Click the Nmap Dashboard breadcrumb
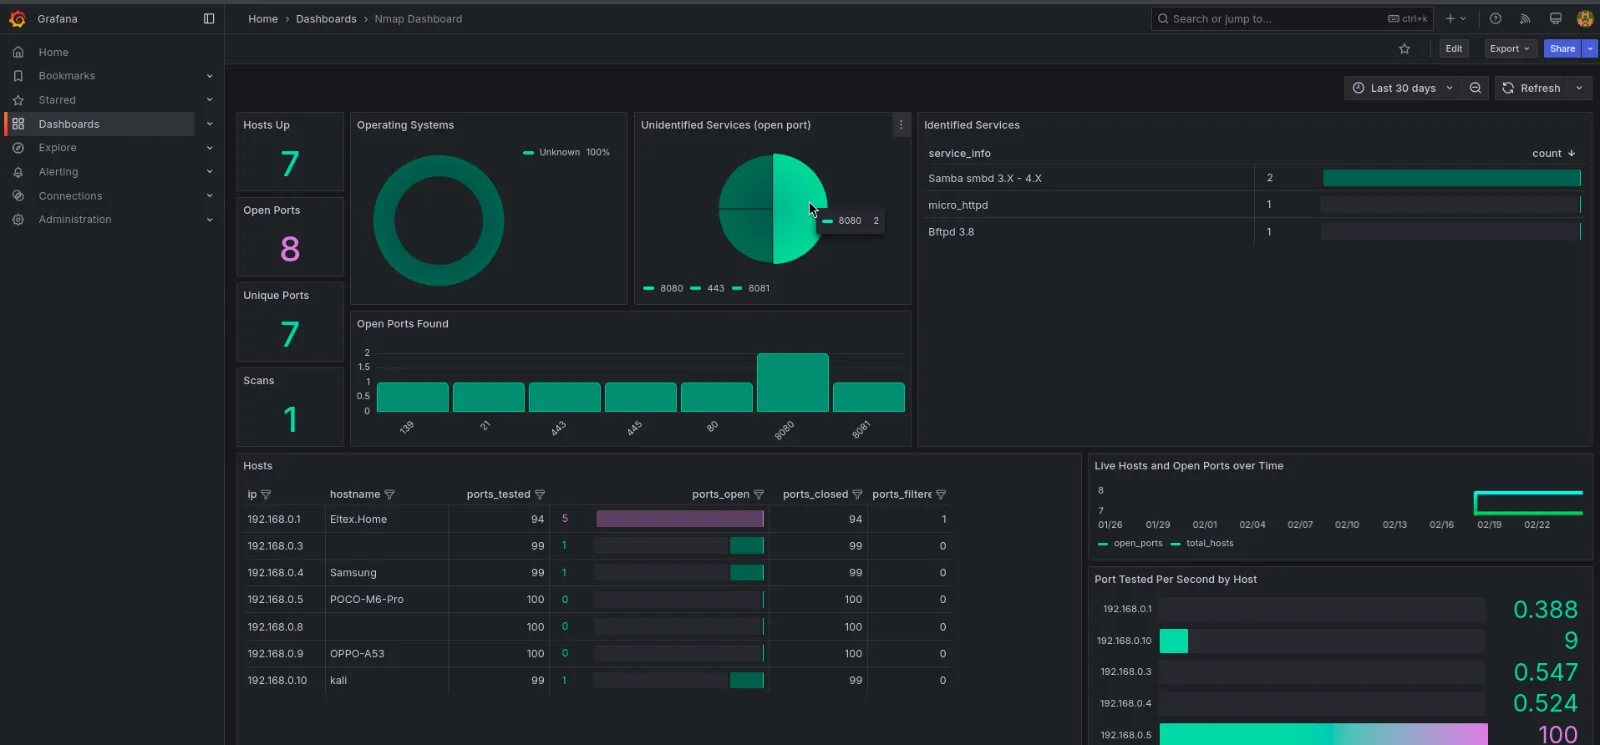 [x=418, y=19]
